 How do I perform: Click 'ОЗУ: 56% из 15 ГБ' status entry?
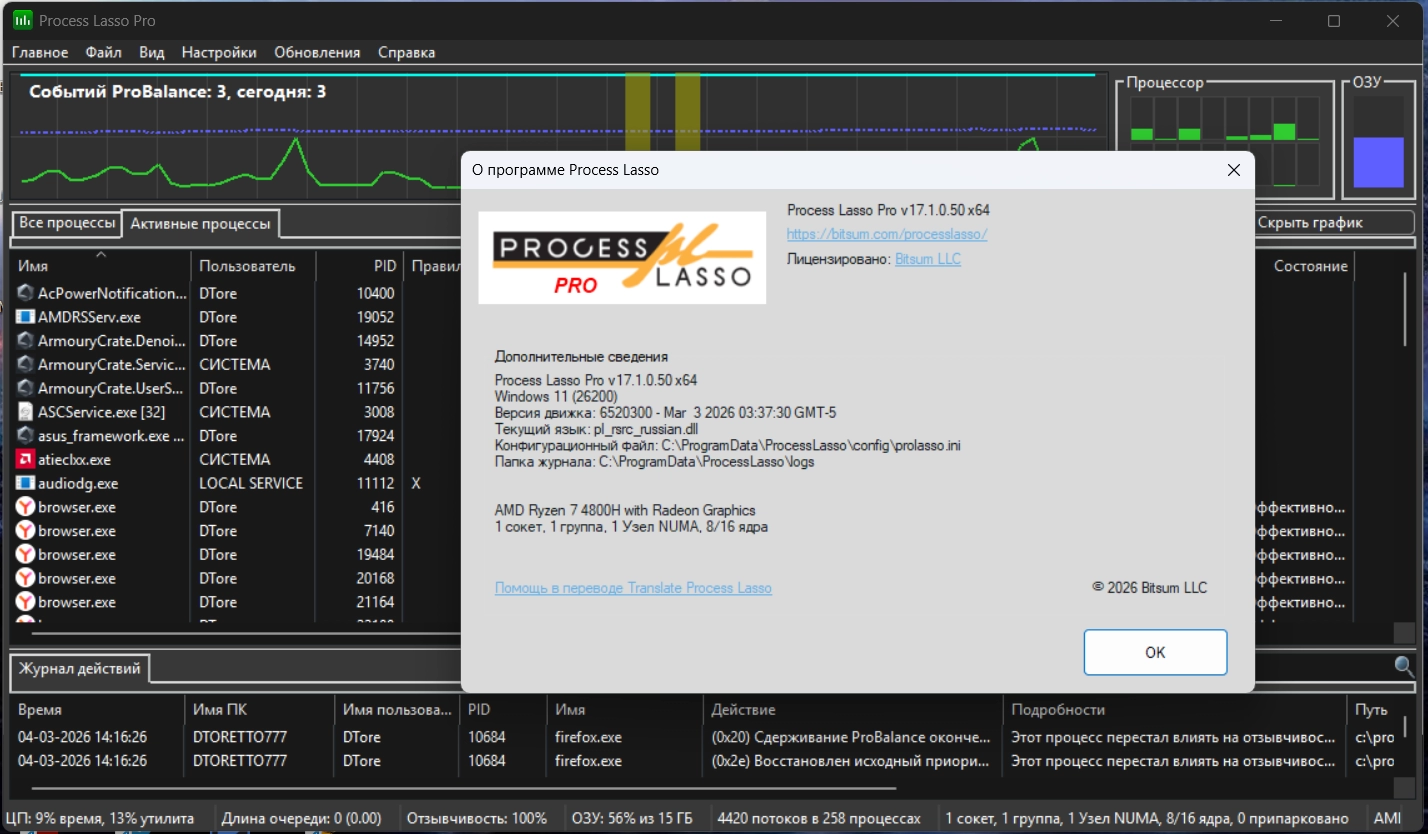pos(633,818)
